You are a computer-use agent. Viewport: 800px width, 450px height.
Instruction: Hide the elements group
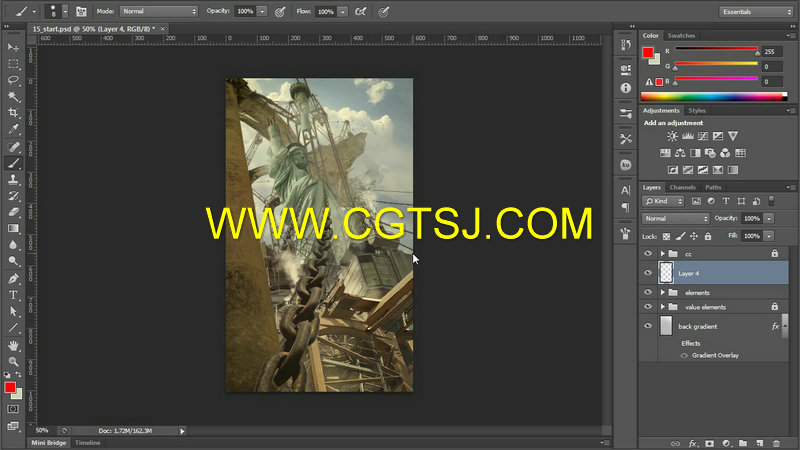tap(648, 292)
